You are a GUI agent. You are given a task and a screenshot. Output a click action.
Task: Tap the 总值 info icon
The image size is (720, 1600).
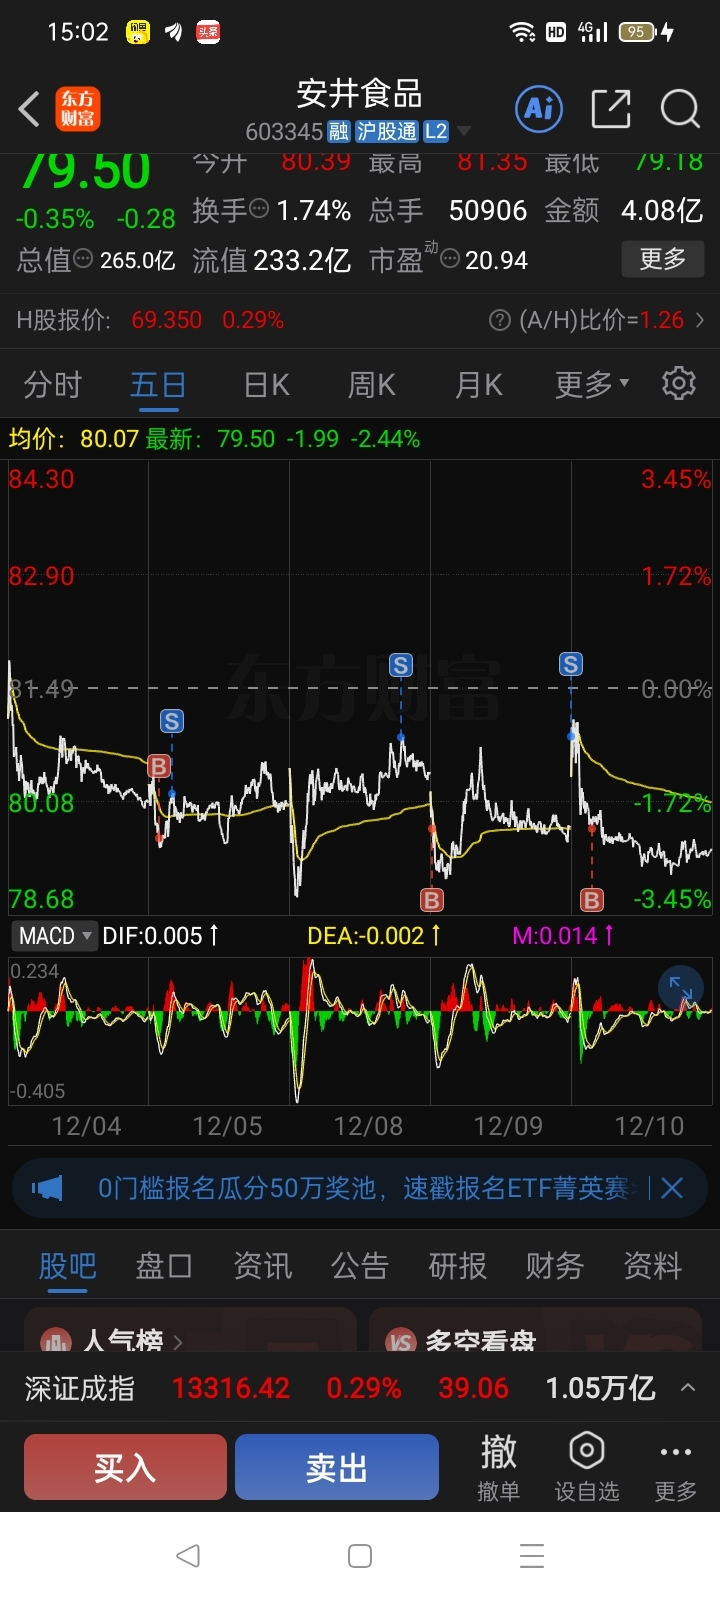[x=83, y=259]
